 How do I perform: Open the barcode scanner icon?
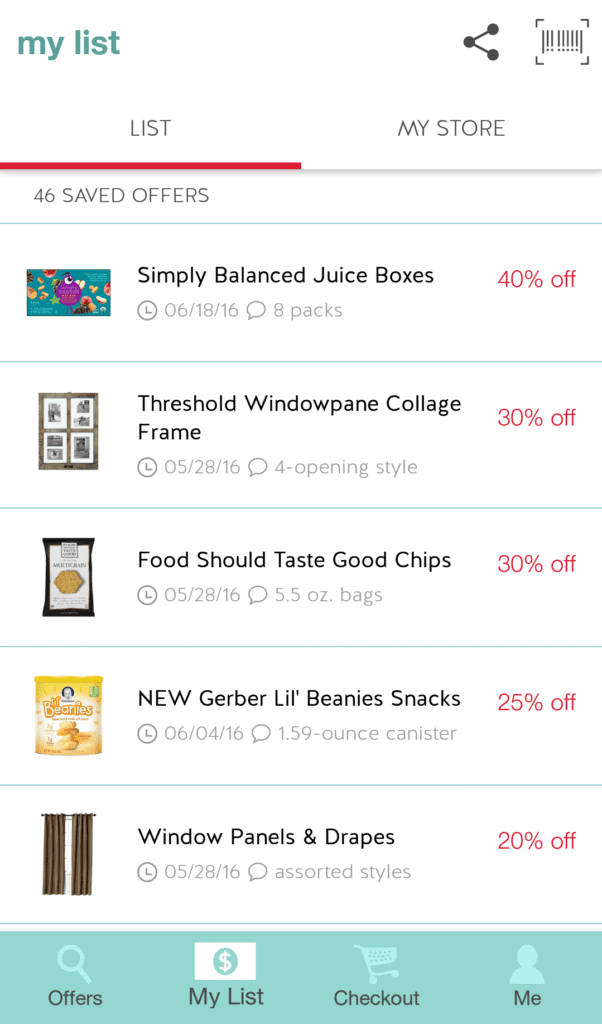[561, 42]
